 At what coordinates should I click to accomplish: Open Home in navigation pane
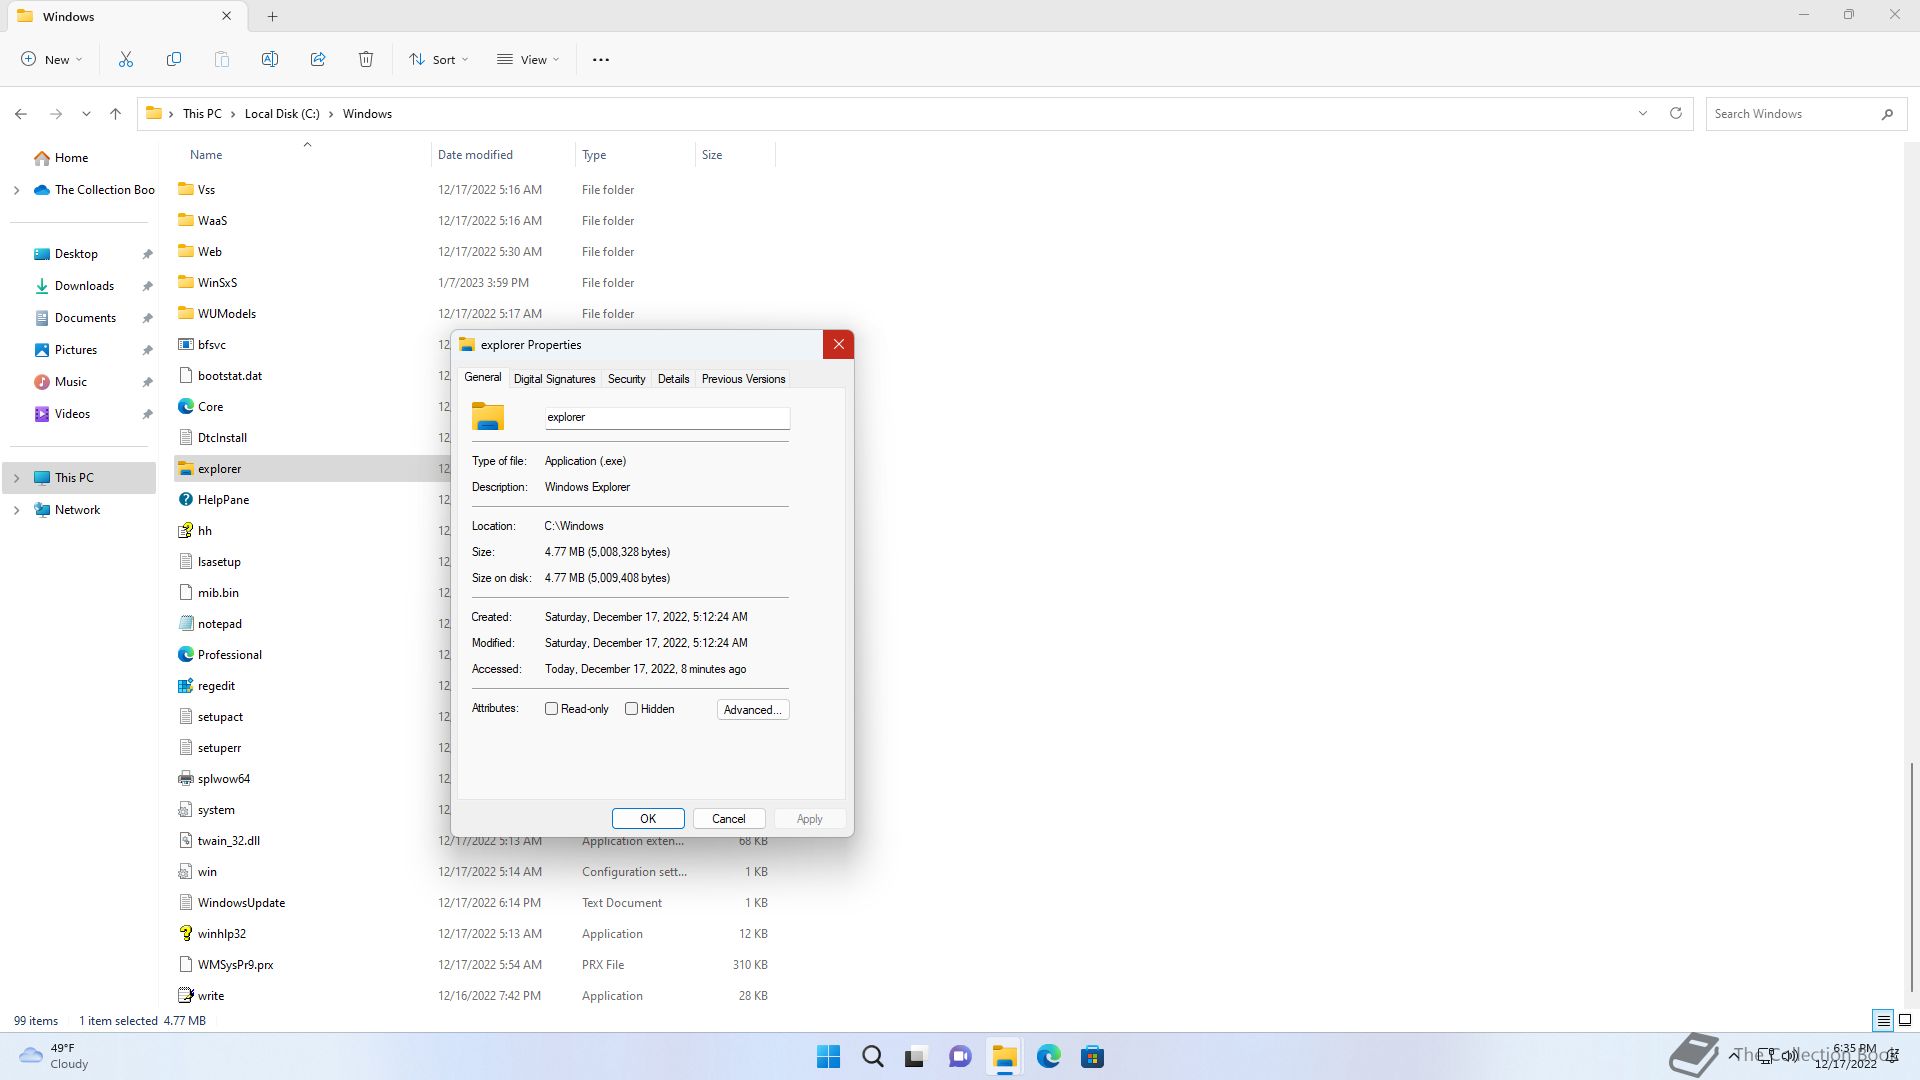[71, 158]
